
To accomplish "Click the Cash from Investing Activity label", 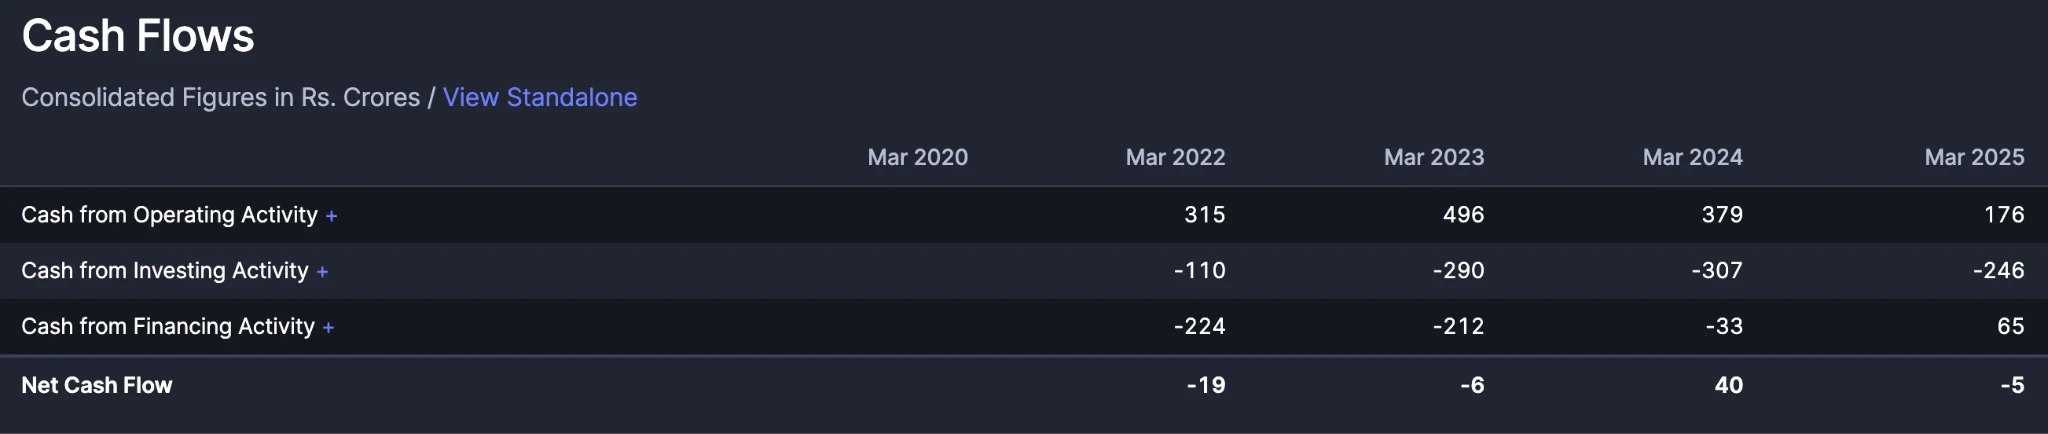I will point(165,271).
